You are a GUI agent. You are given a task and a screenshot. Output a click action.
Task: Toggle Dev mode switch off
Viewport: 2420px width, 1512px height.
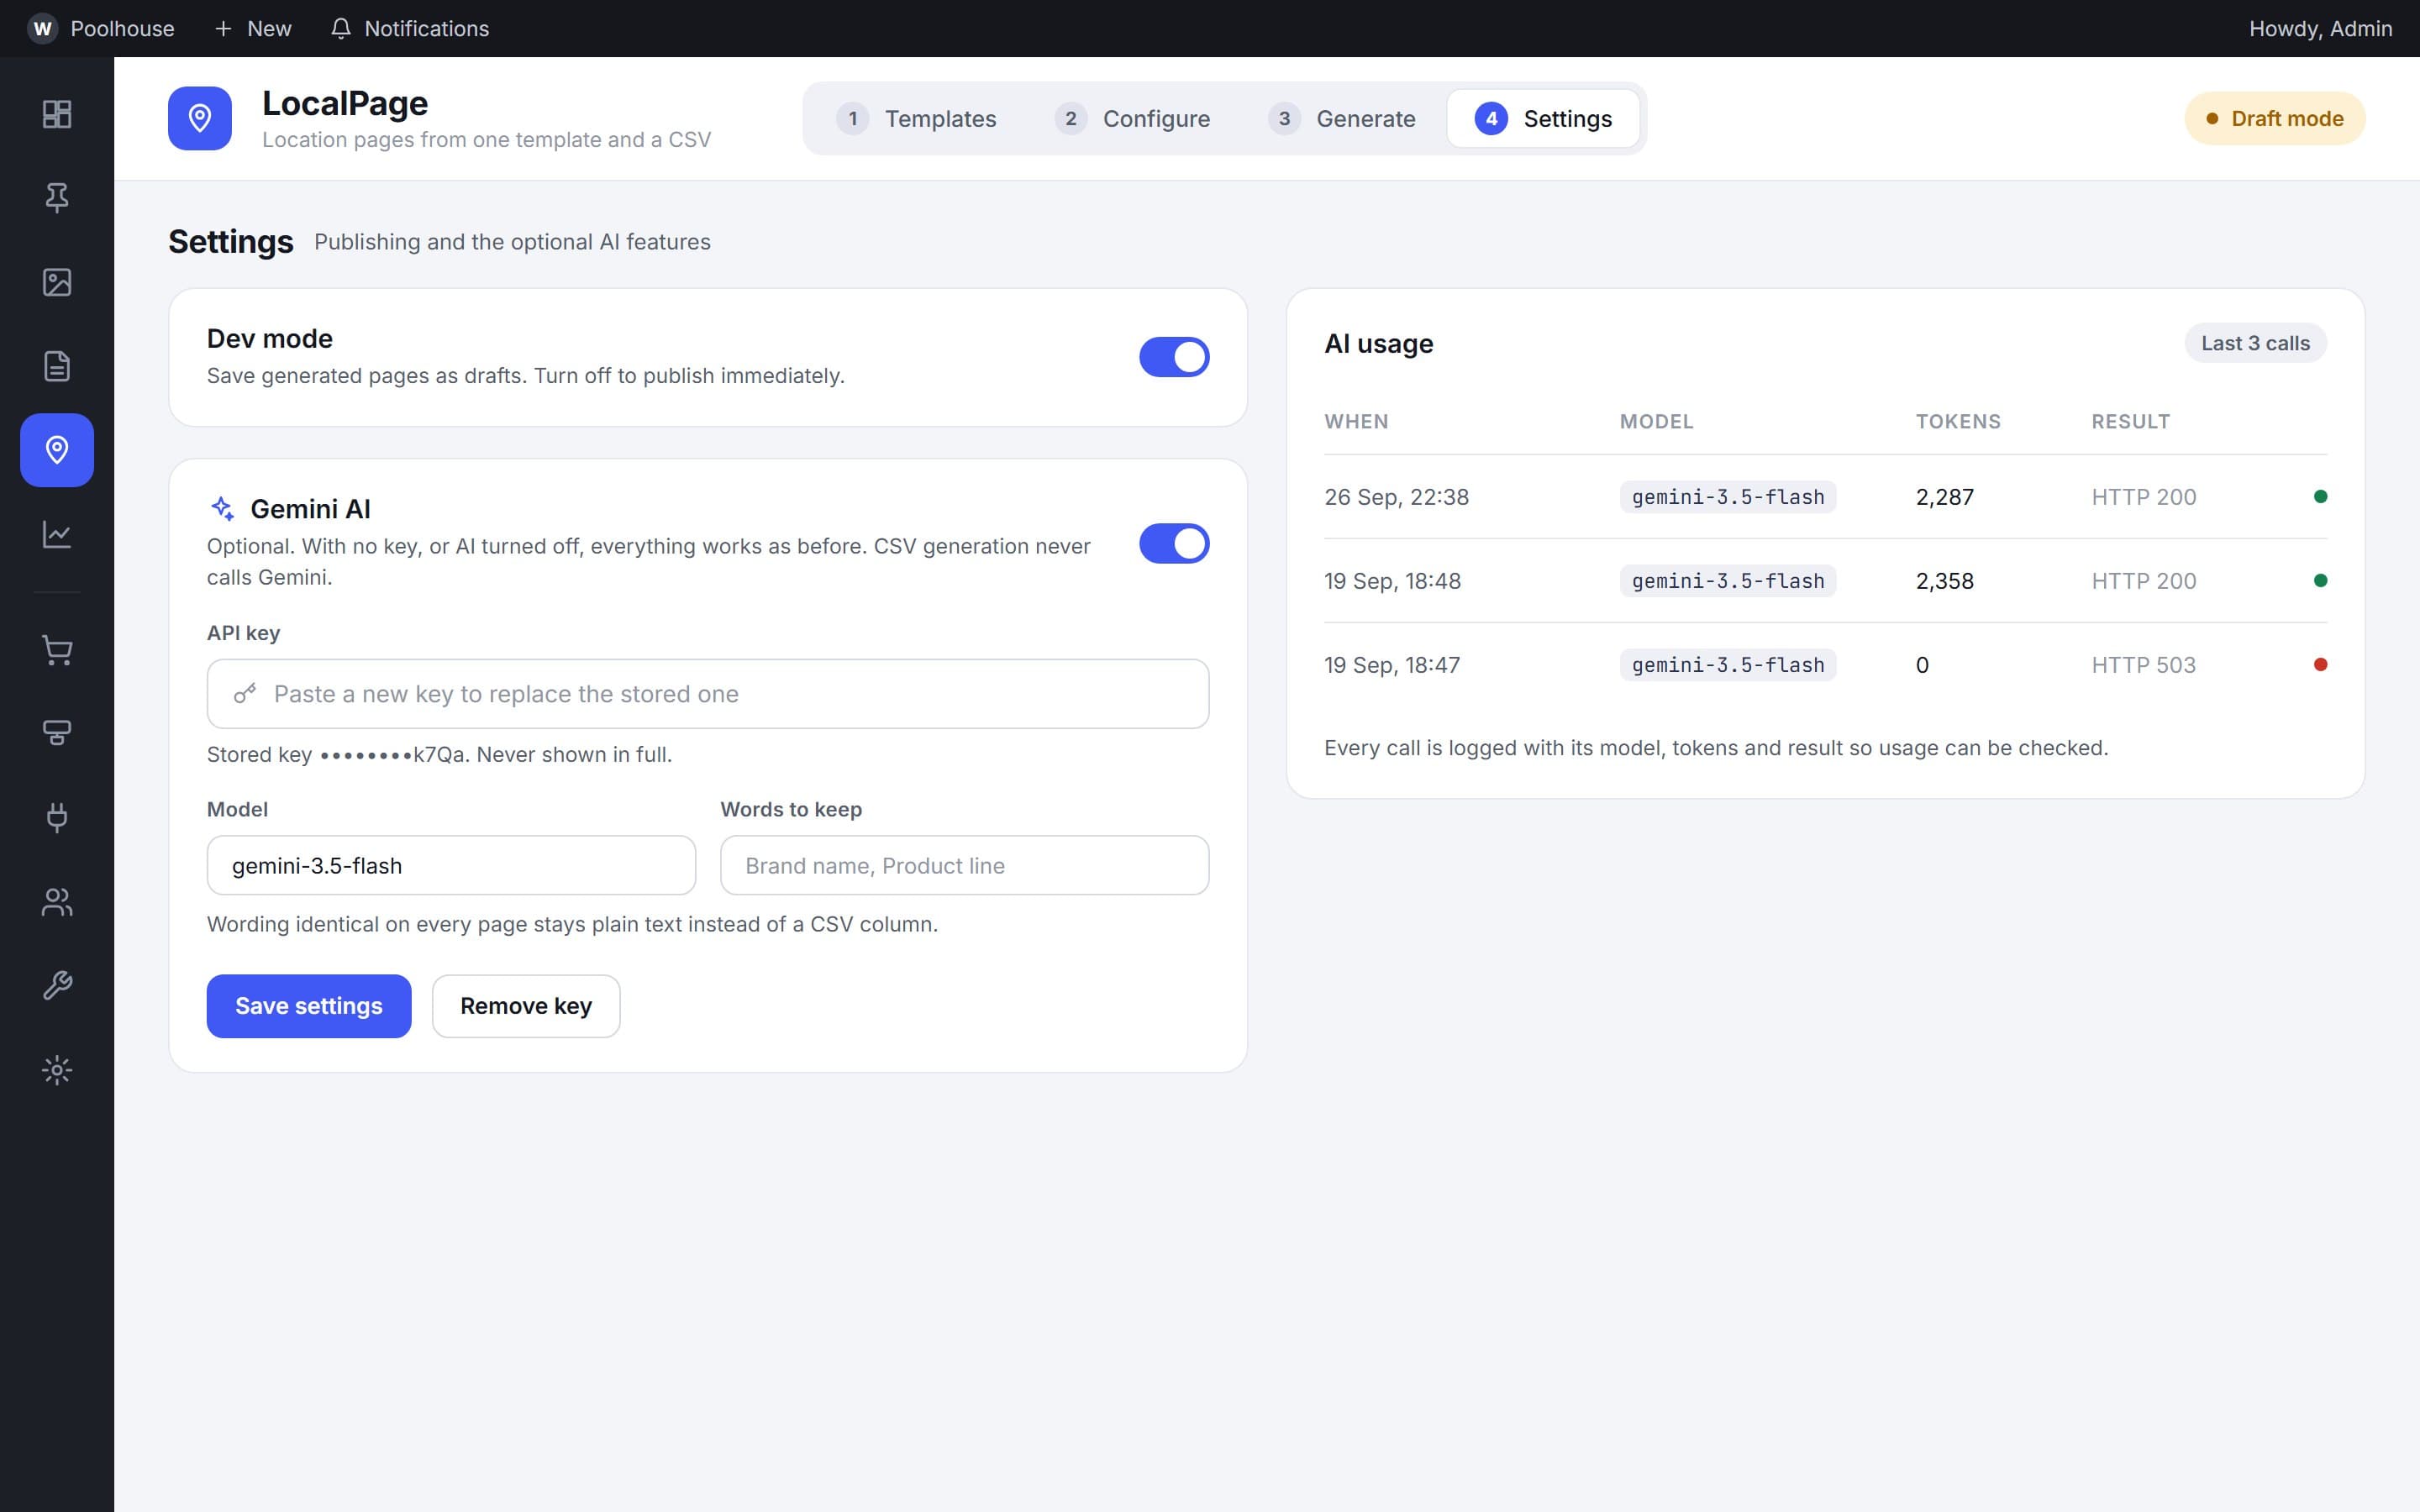click(1174, 357)
